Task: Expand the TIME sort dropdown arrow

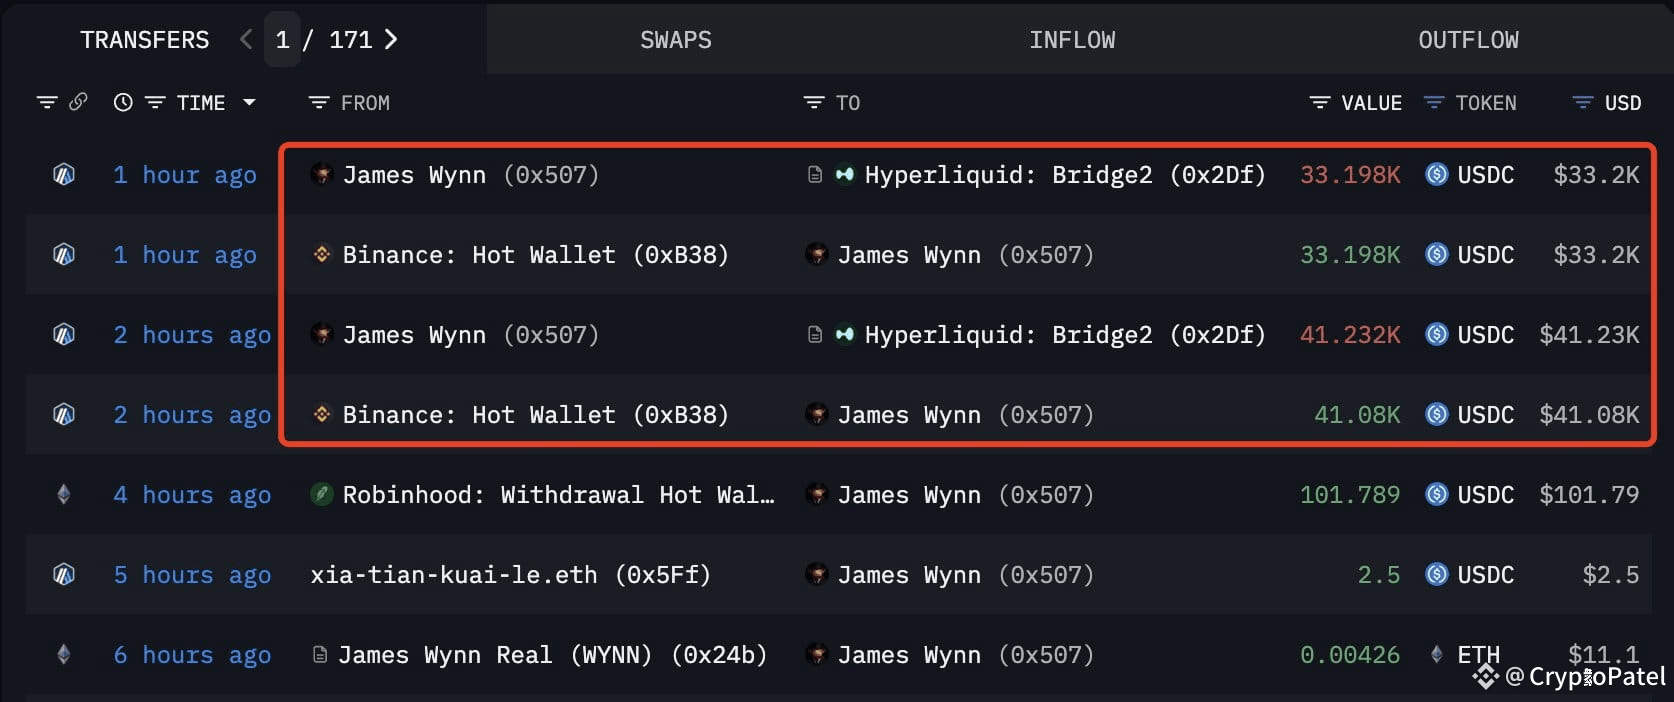Action: pos(250,103)
